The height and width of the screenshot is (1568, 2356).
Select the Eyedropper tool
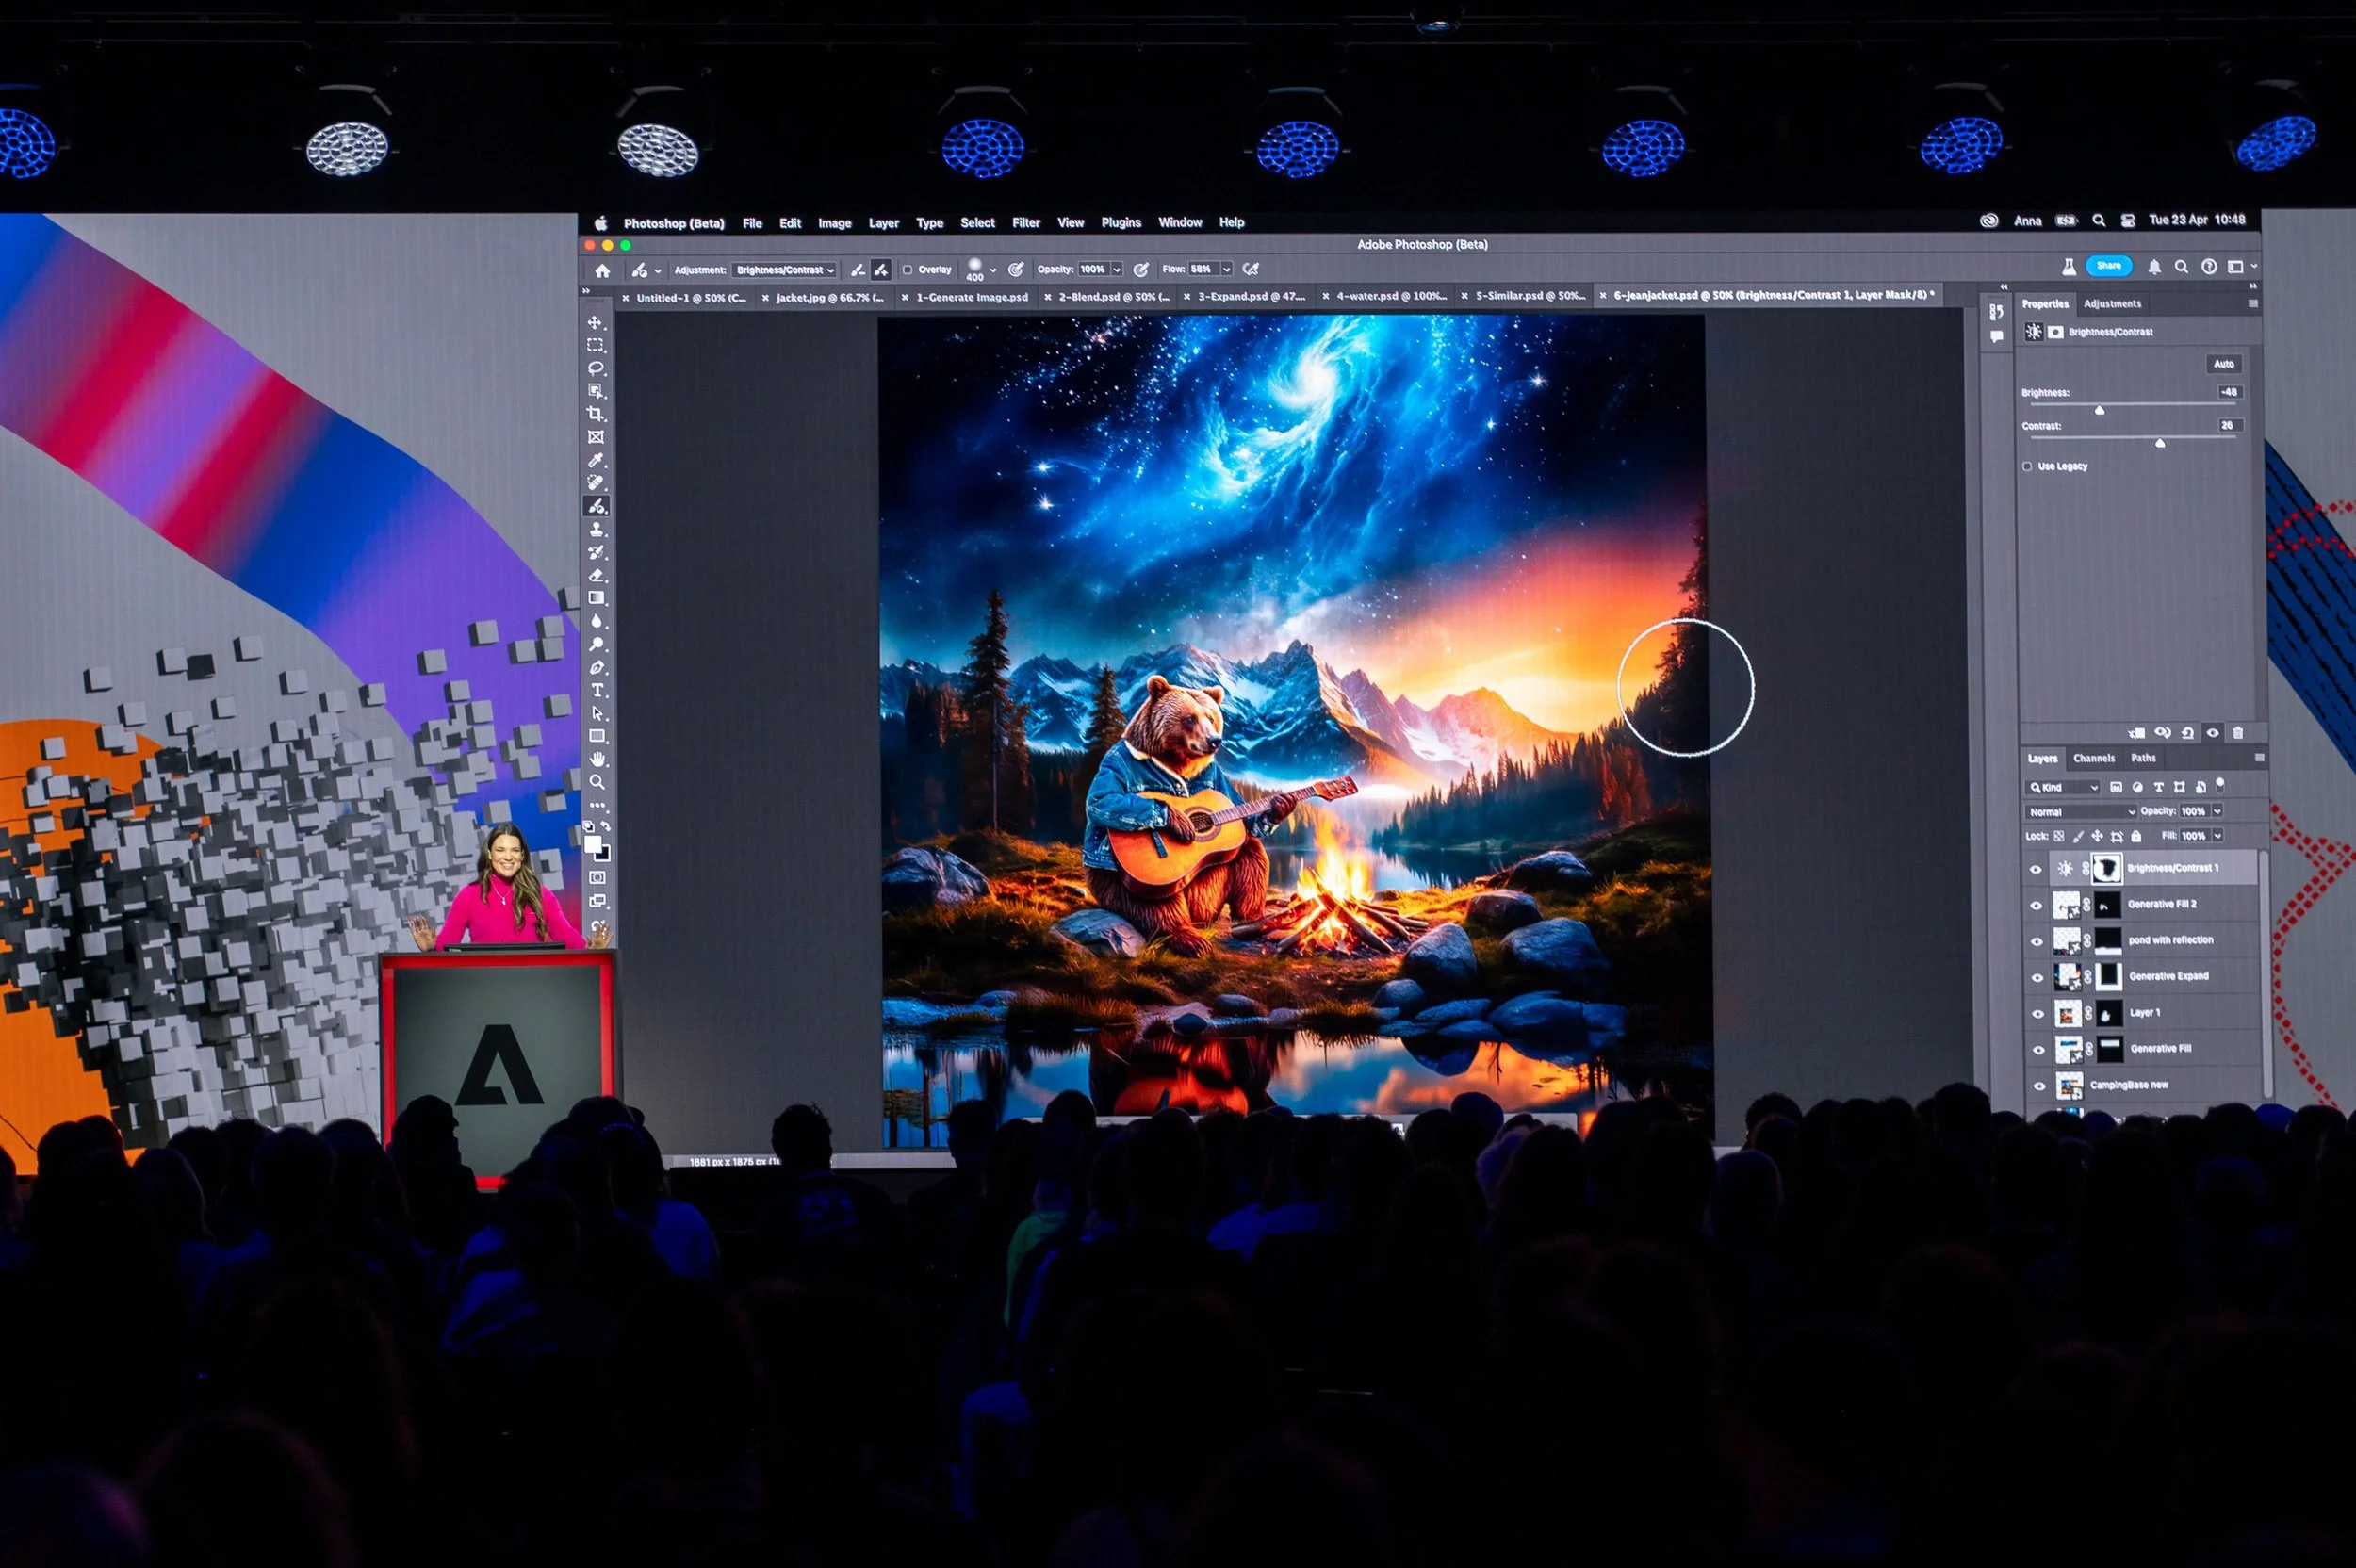(x=595, y=460)
